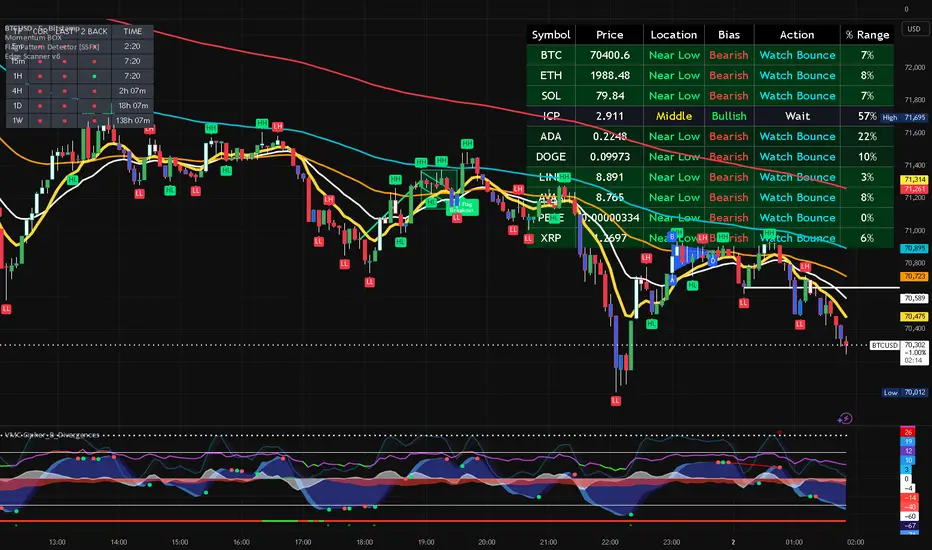The width and height of the screenshot is (932, 550).
Task: Click the Wait action cell
Action: tap(797, 116)
